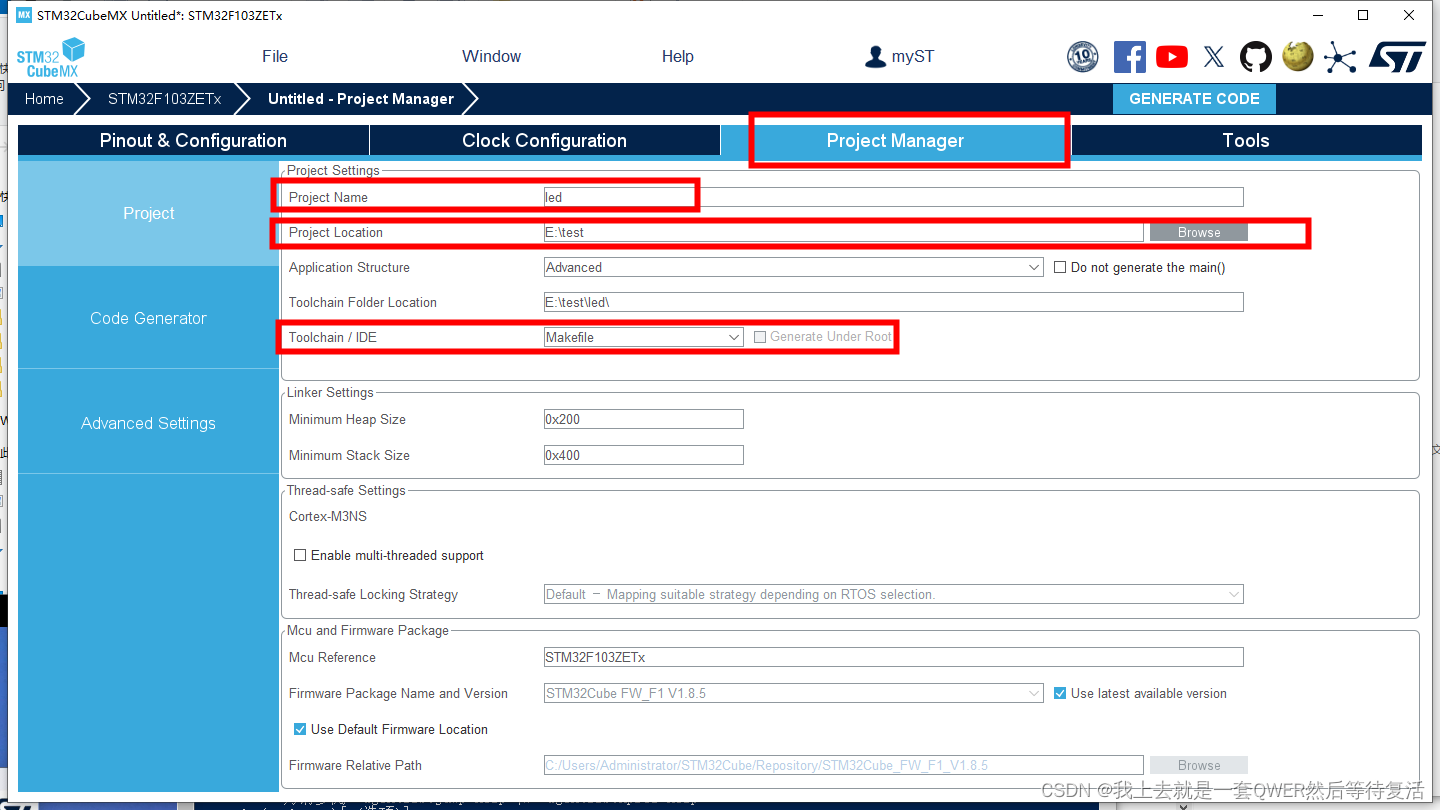Screen dimensions: 1440x810
Task: Toggle Use Default Firmware Location checkbox
Action: (300, 729)
